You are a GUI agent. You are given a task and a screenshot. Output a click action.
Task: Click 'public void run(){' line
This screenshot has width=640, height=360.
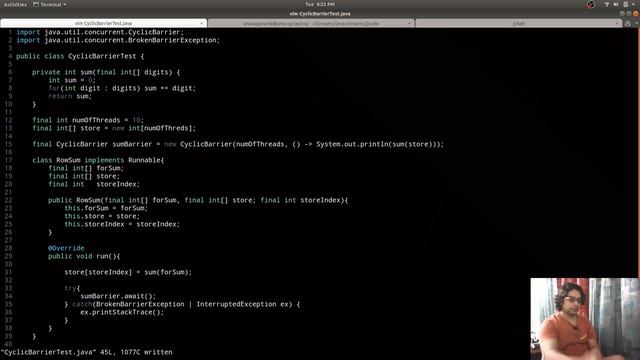[84, 256]
